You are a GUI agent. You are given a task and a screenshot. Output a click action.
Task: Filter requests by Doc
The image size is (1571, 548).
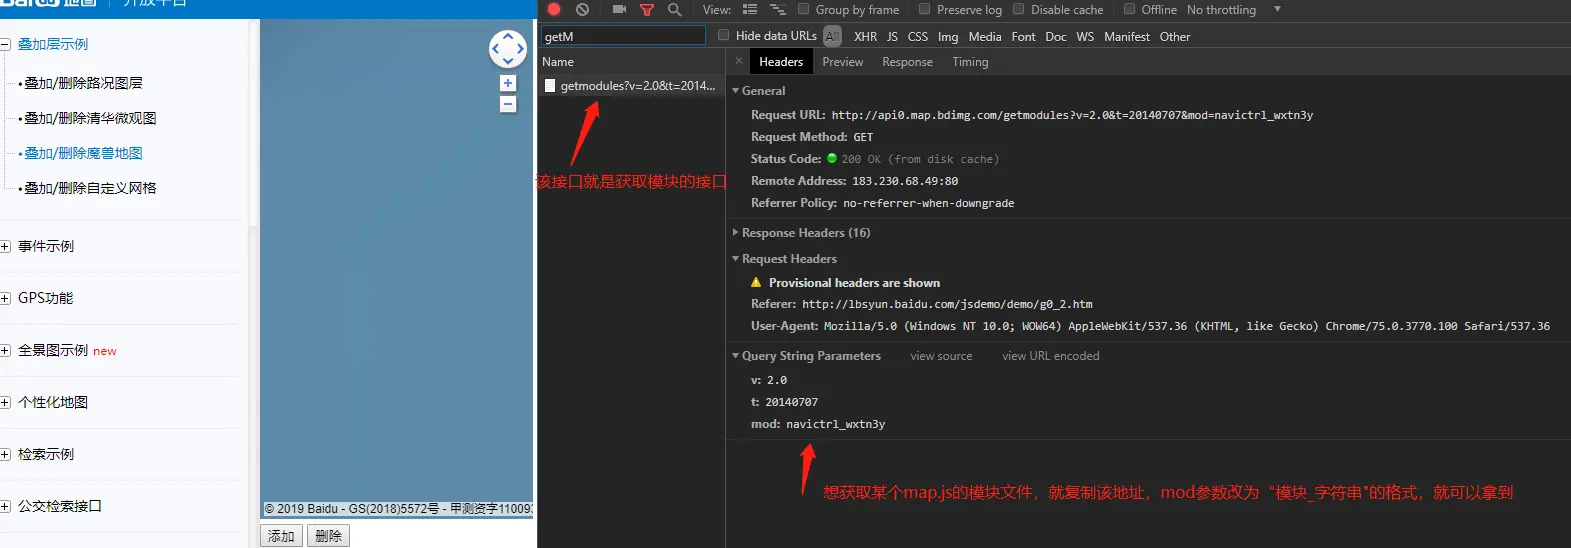tap(1056, 37)
